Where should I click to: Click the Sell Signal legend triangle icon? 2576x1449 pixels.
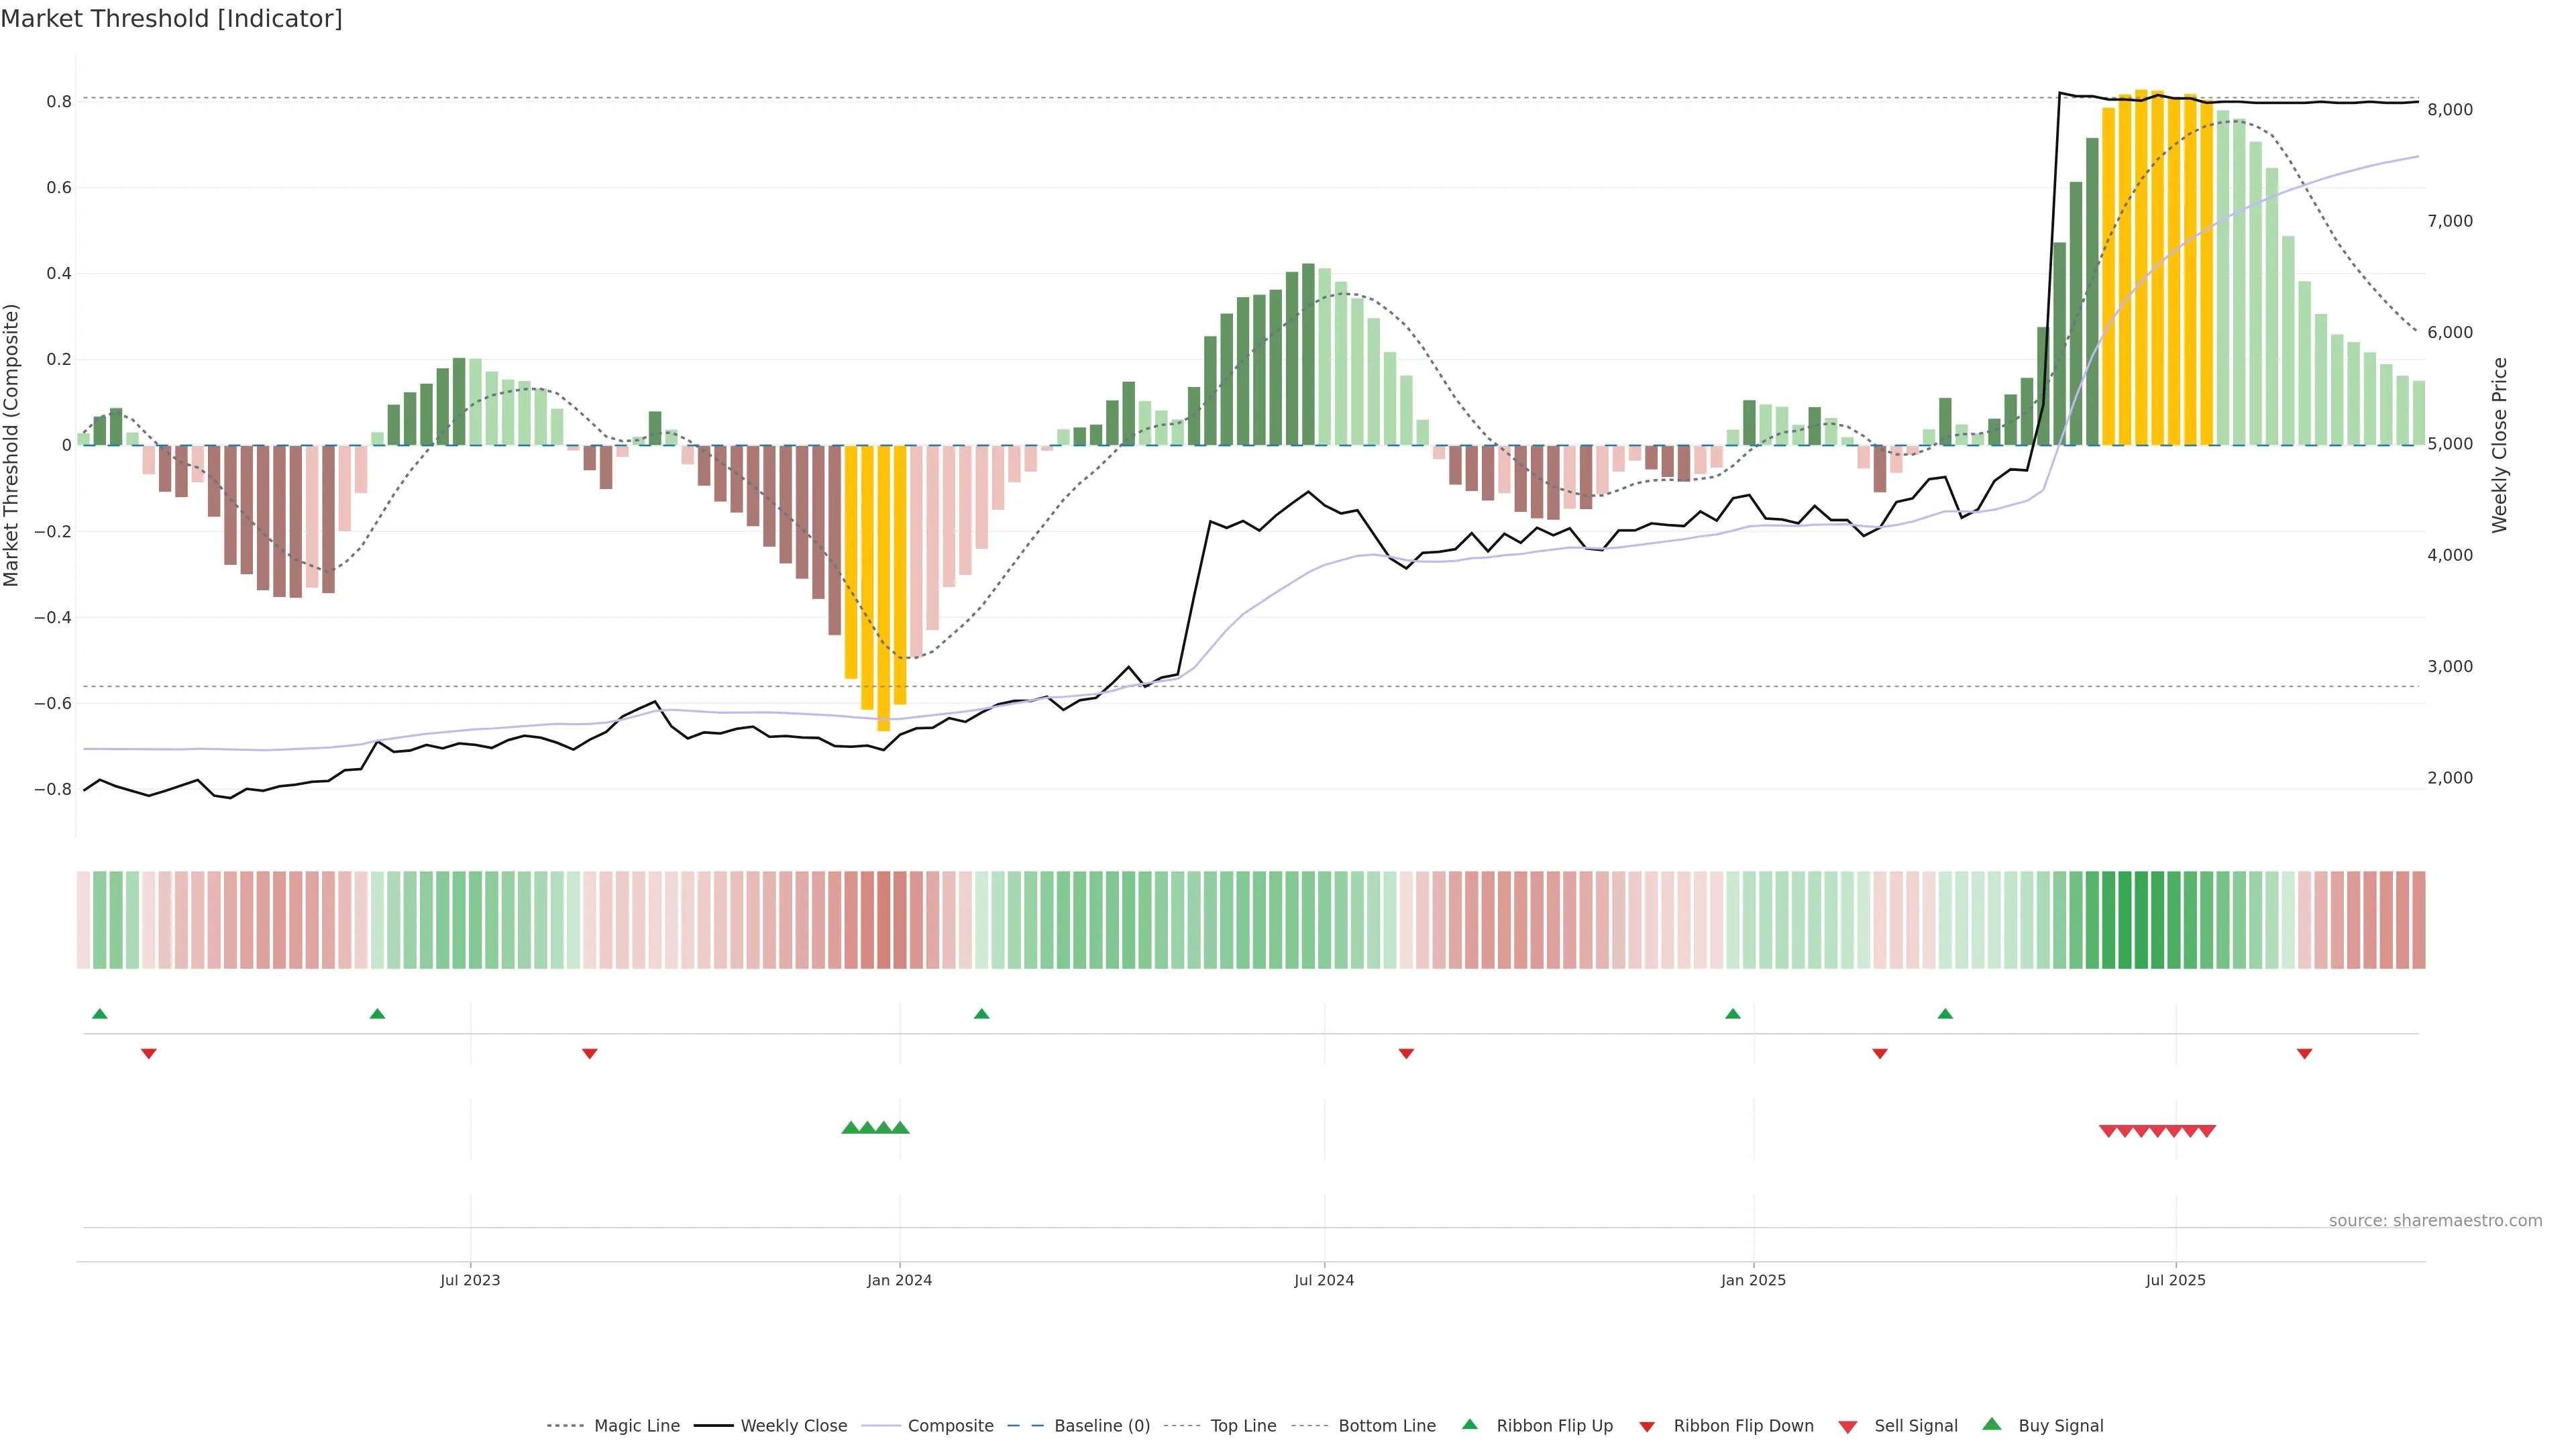[x=1848, y=1426]
